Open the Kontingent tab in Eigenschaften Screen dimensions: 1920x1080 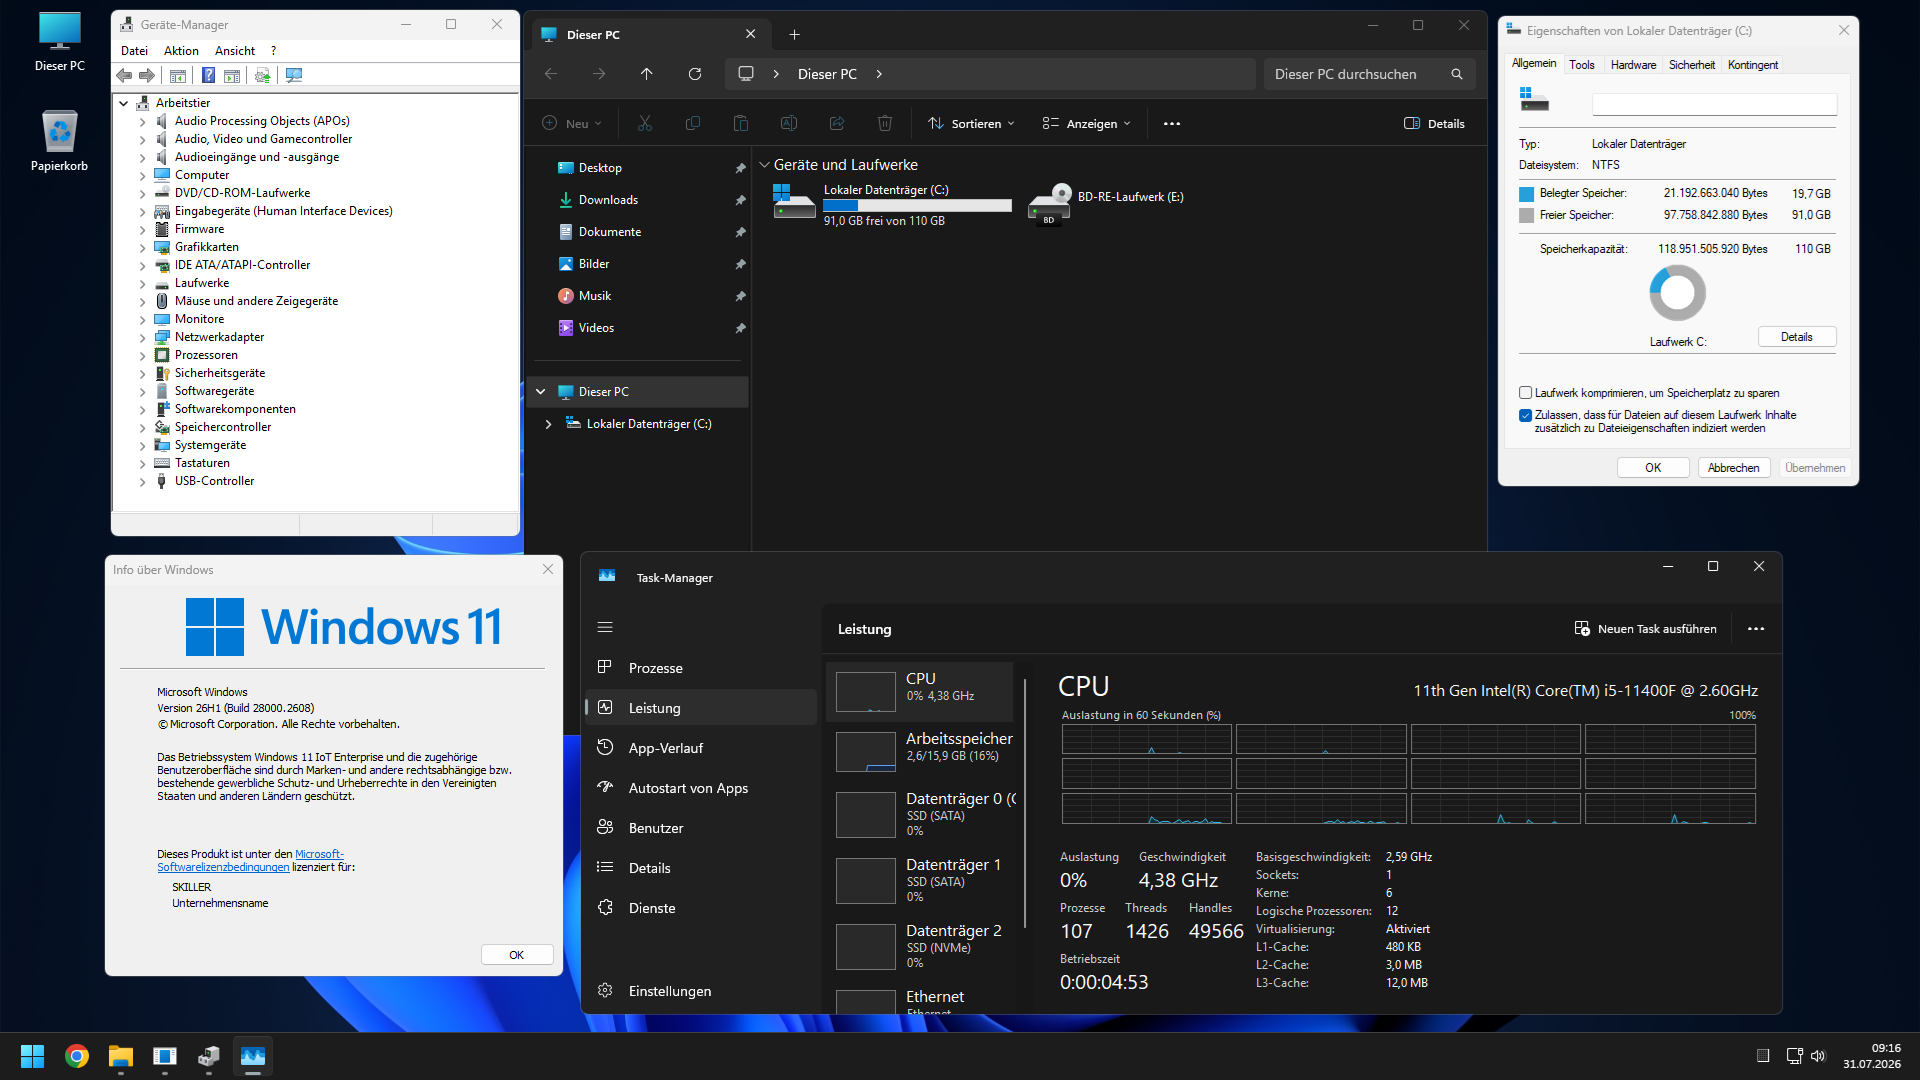click(1753, 65)
